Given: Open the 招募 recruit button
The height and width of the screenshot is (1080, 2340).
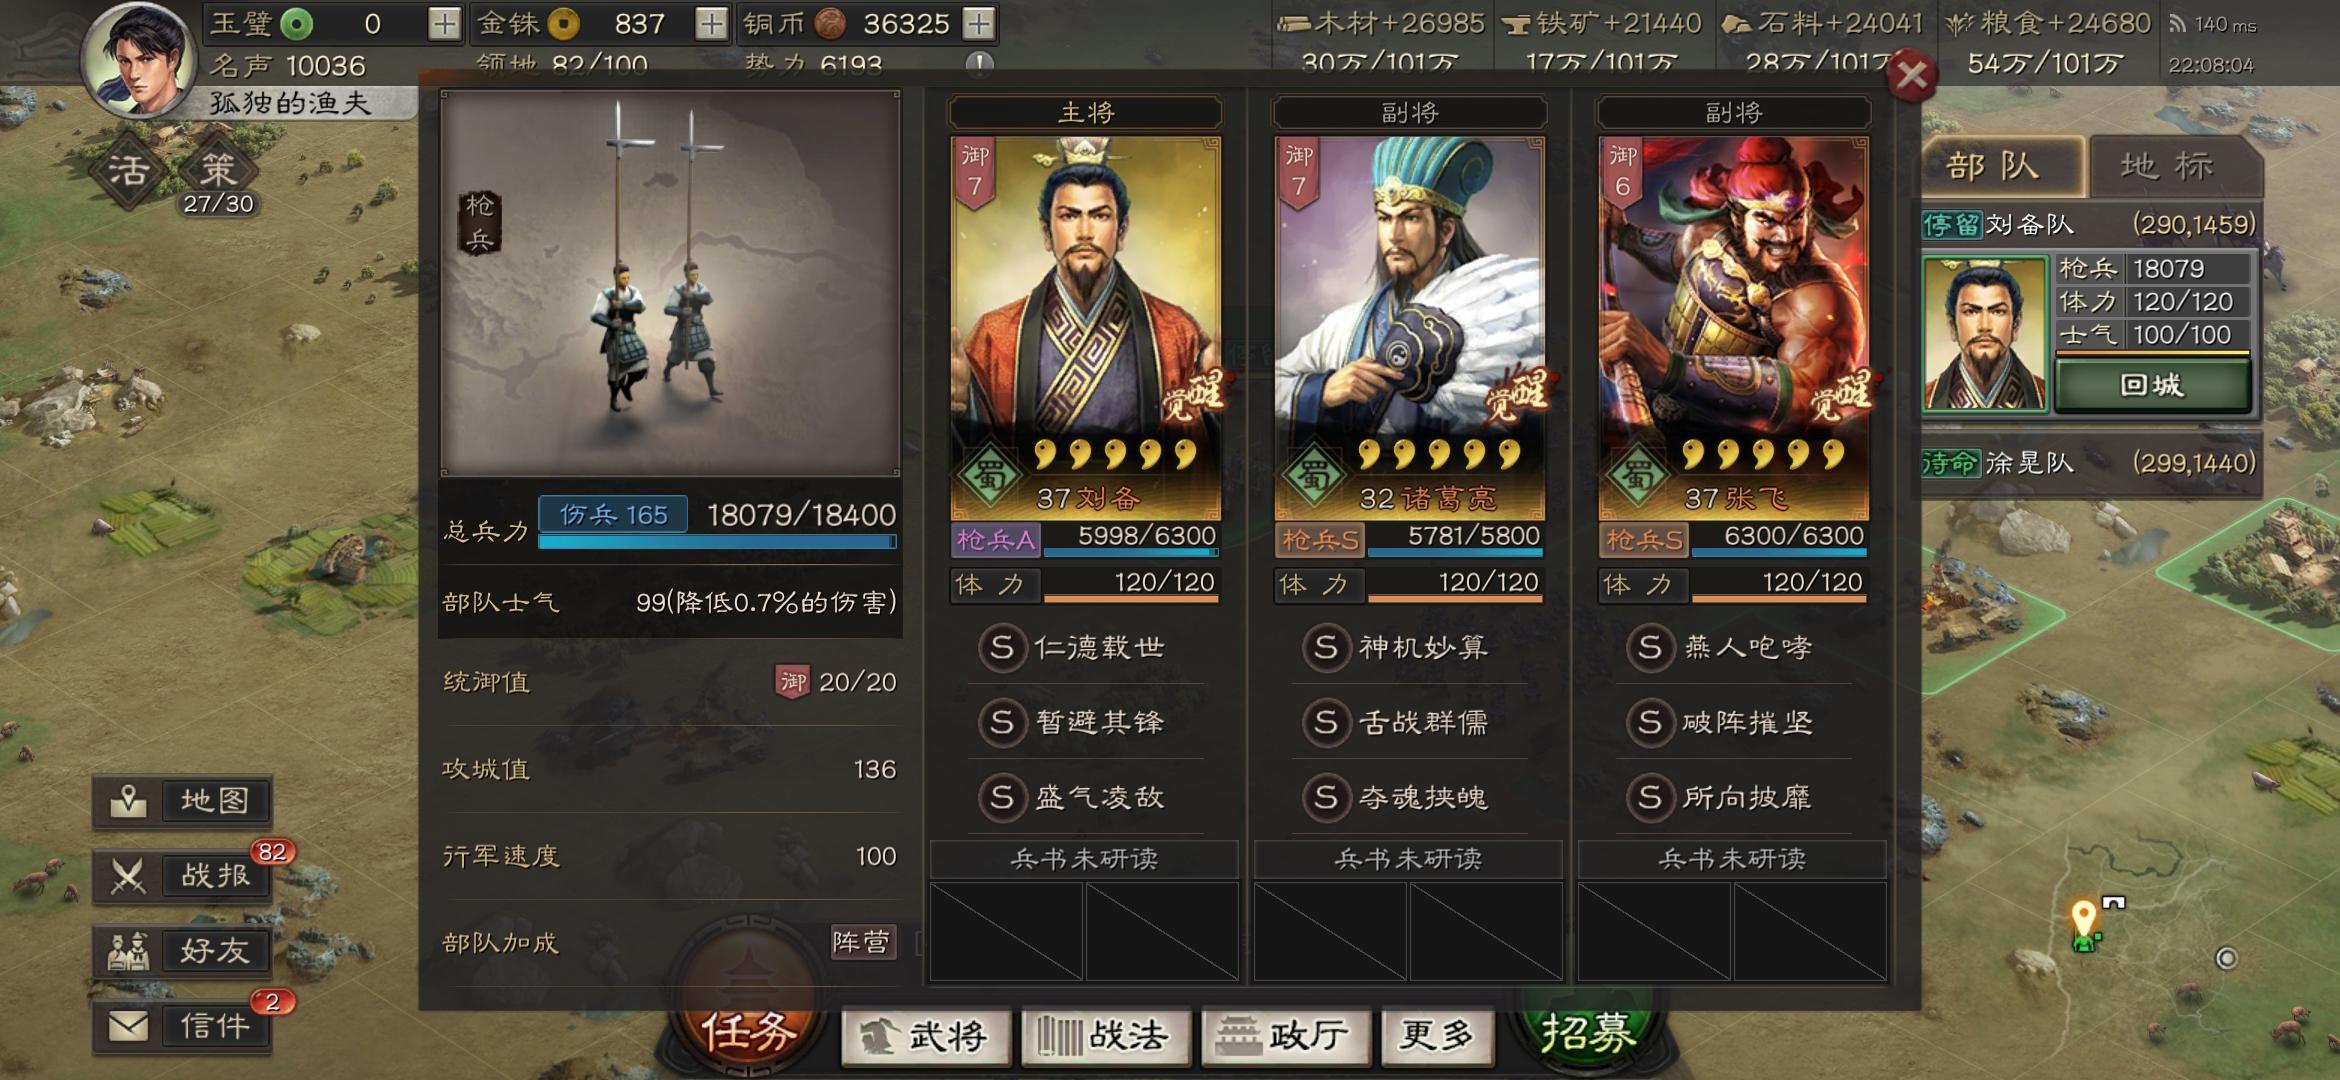Looking at the screenshot, I should (x=1588, y=1032).
